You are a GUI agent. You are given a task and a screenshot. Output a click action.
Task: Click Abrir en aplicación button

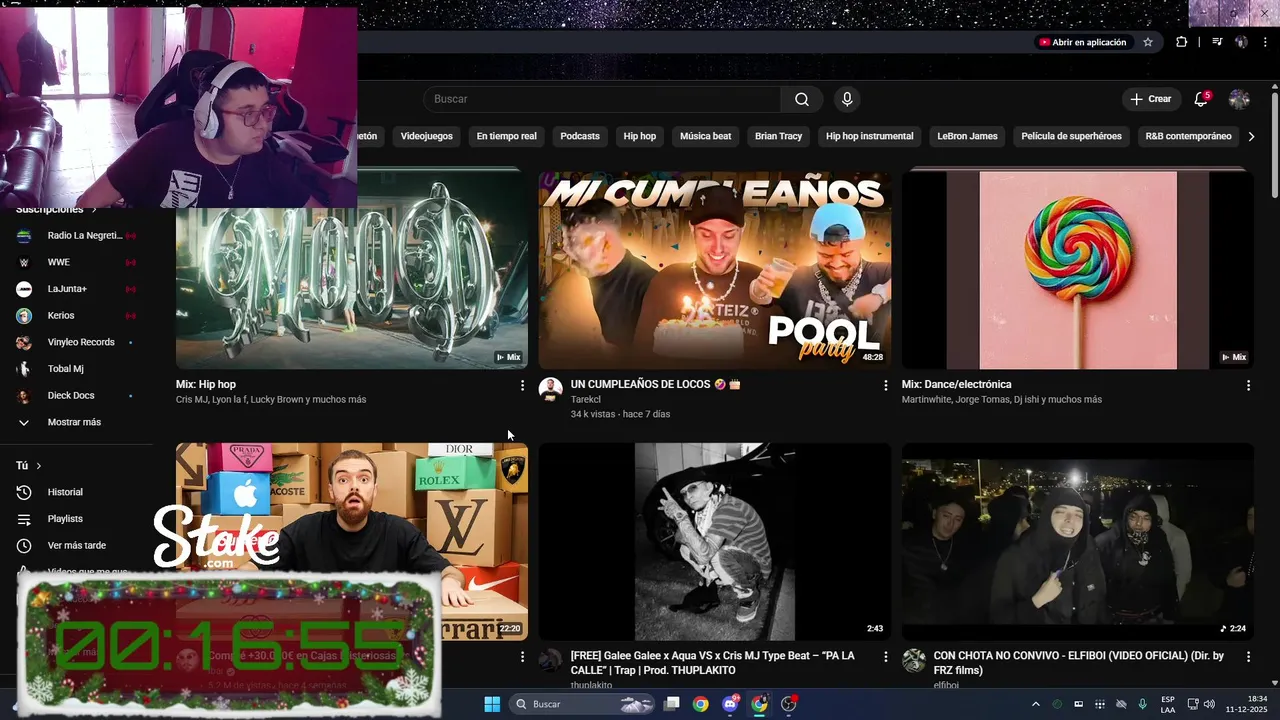[1082, 42]
